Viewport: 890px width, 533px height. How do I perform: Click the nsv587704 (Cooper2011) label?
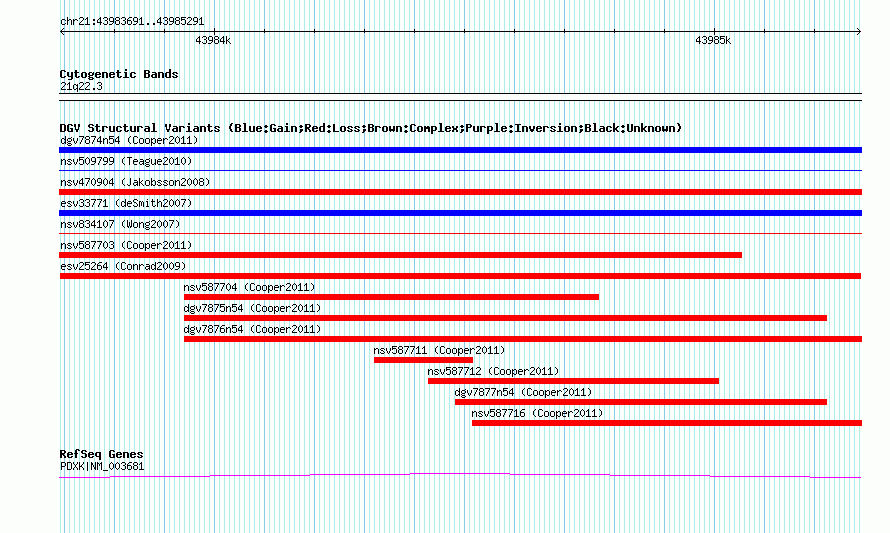[x=249, y=287]
